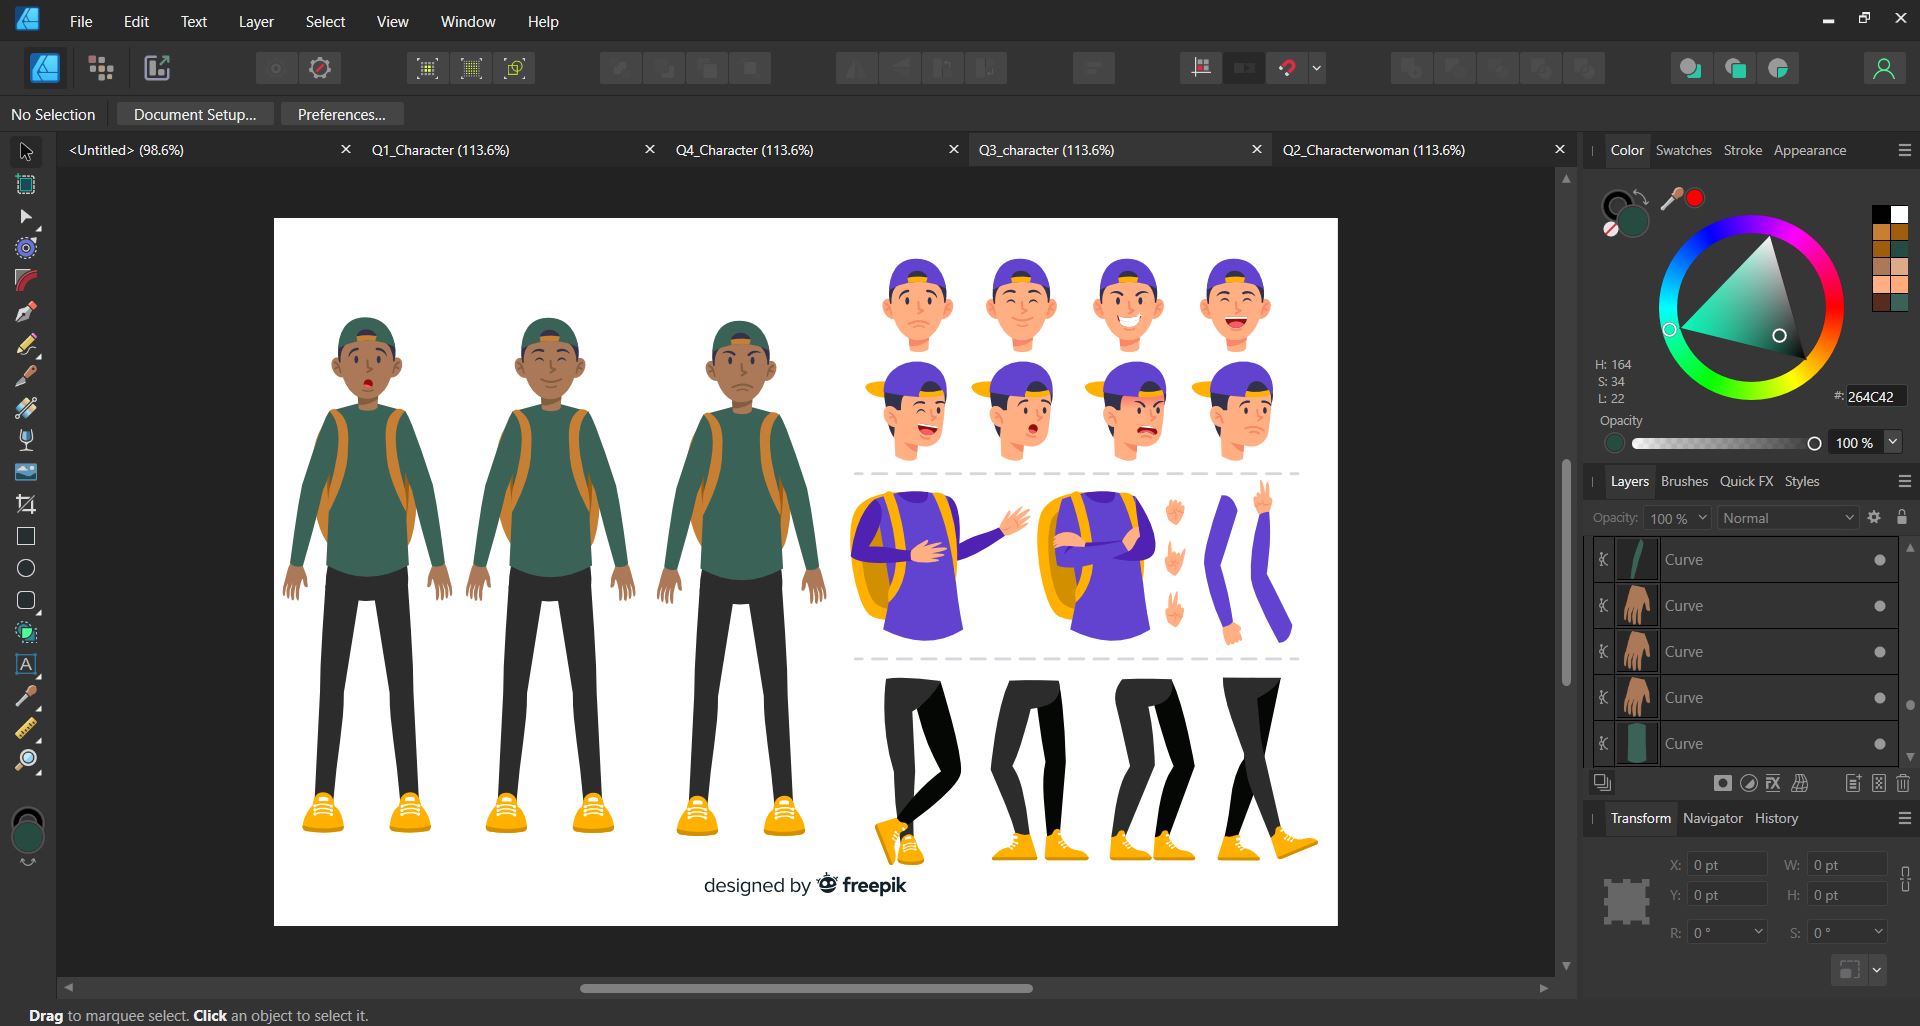Open the snapping options dropdown arrow
1920x1026 pixels.
tap(1317, 68)
